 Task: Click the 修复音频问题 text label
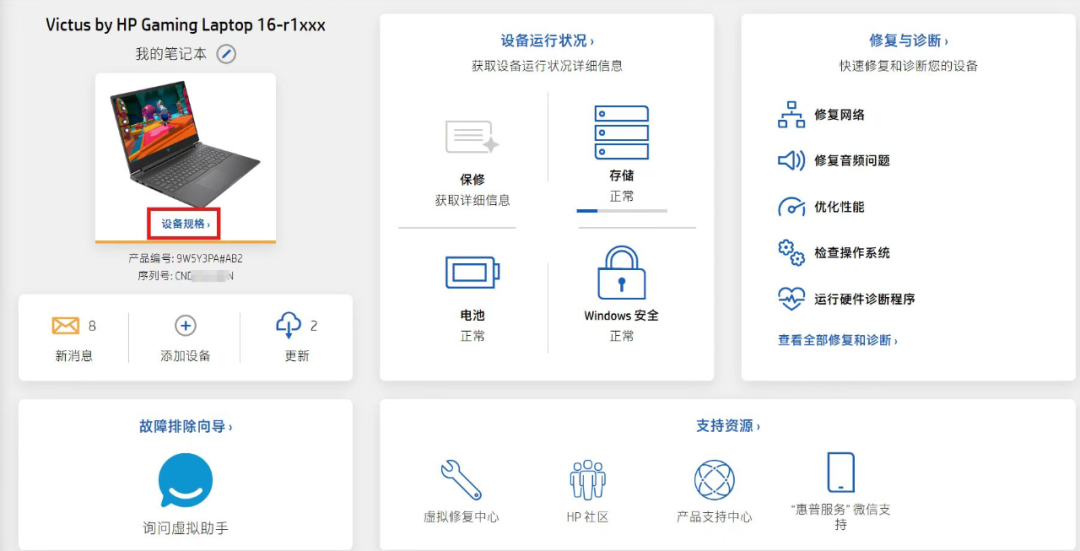click(852, 160)
